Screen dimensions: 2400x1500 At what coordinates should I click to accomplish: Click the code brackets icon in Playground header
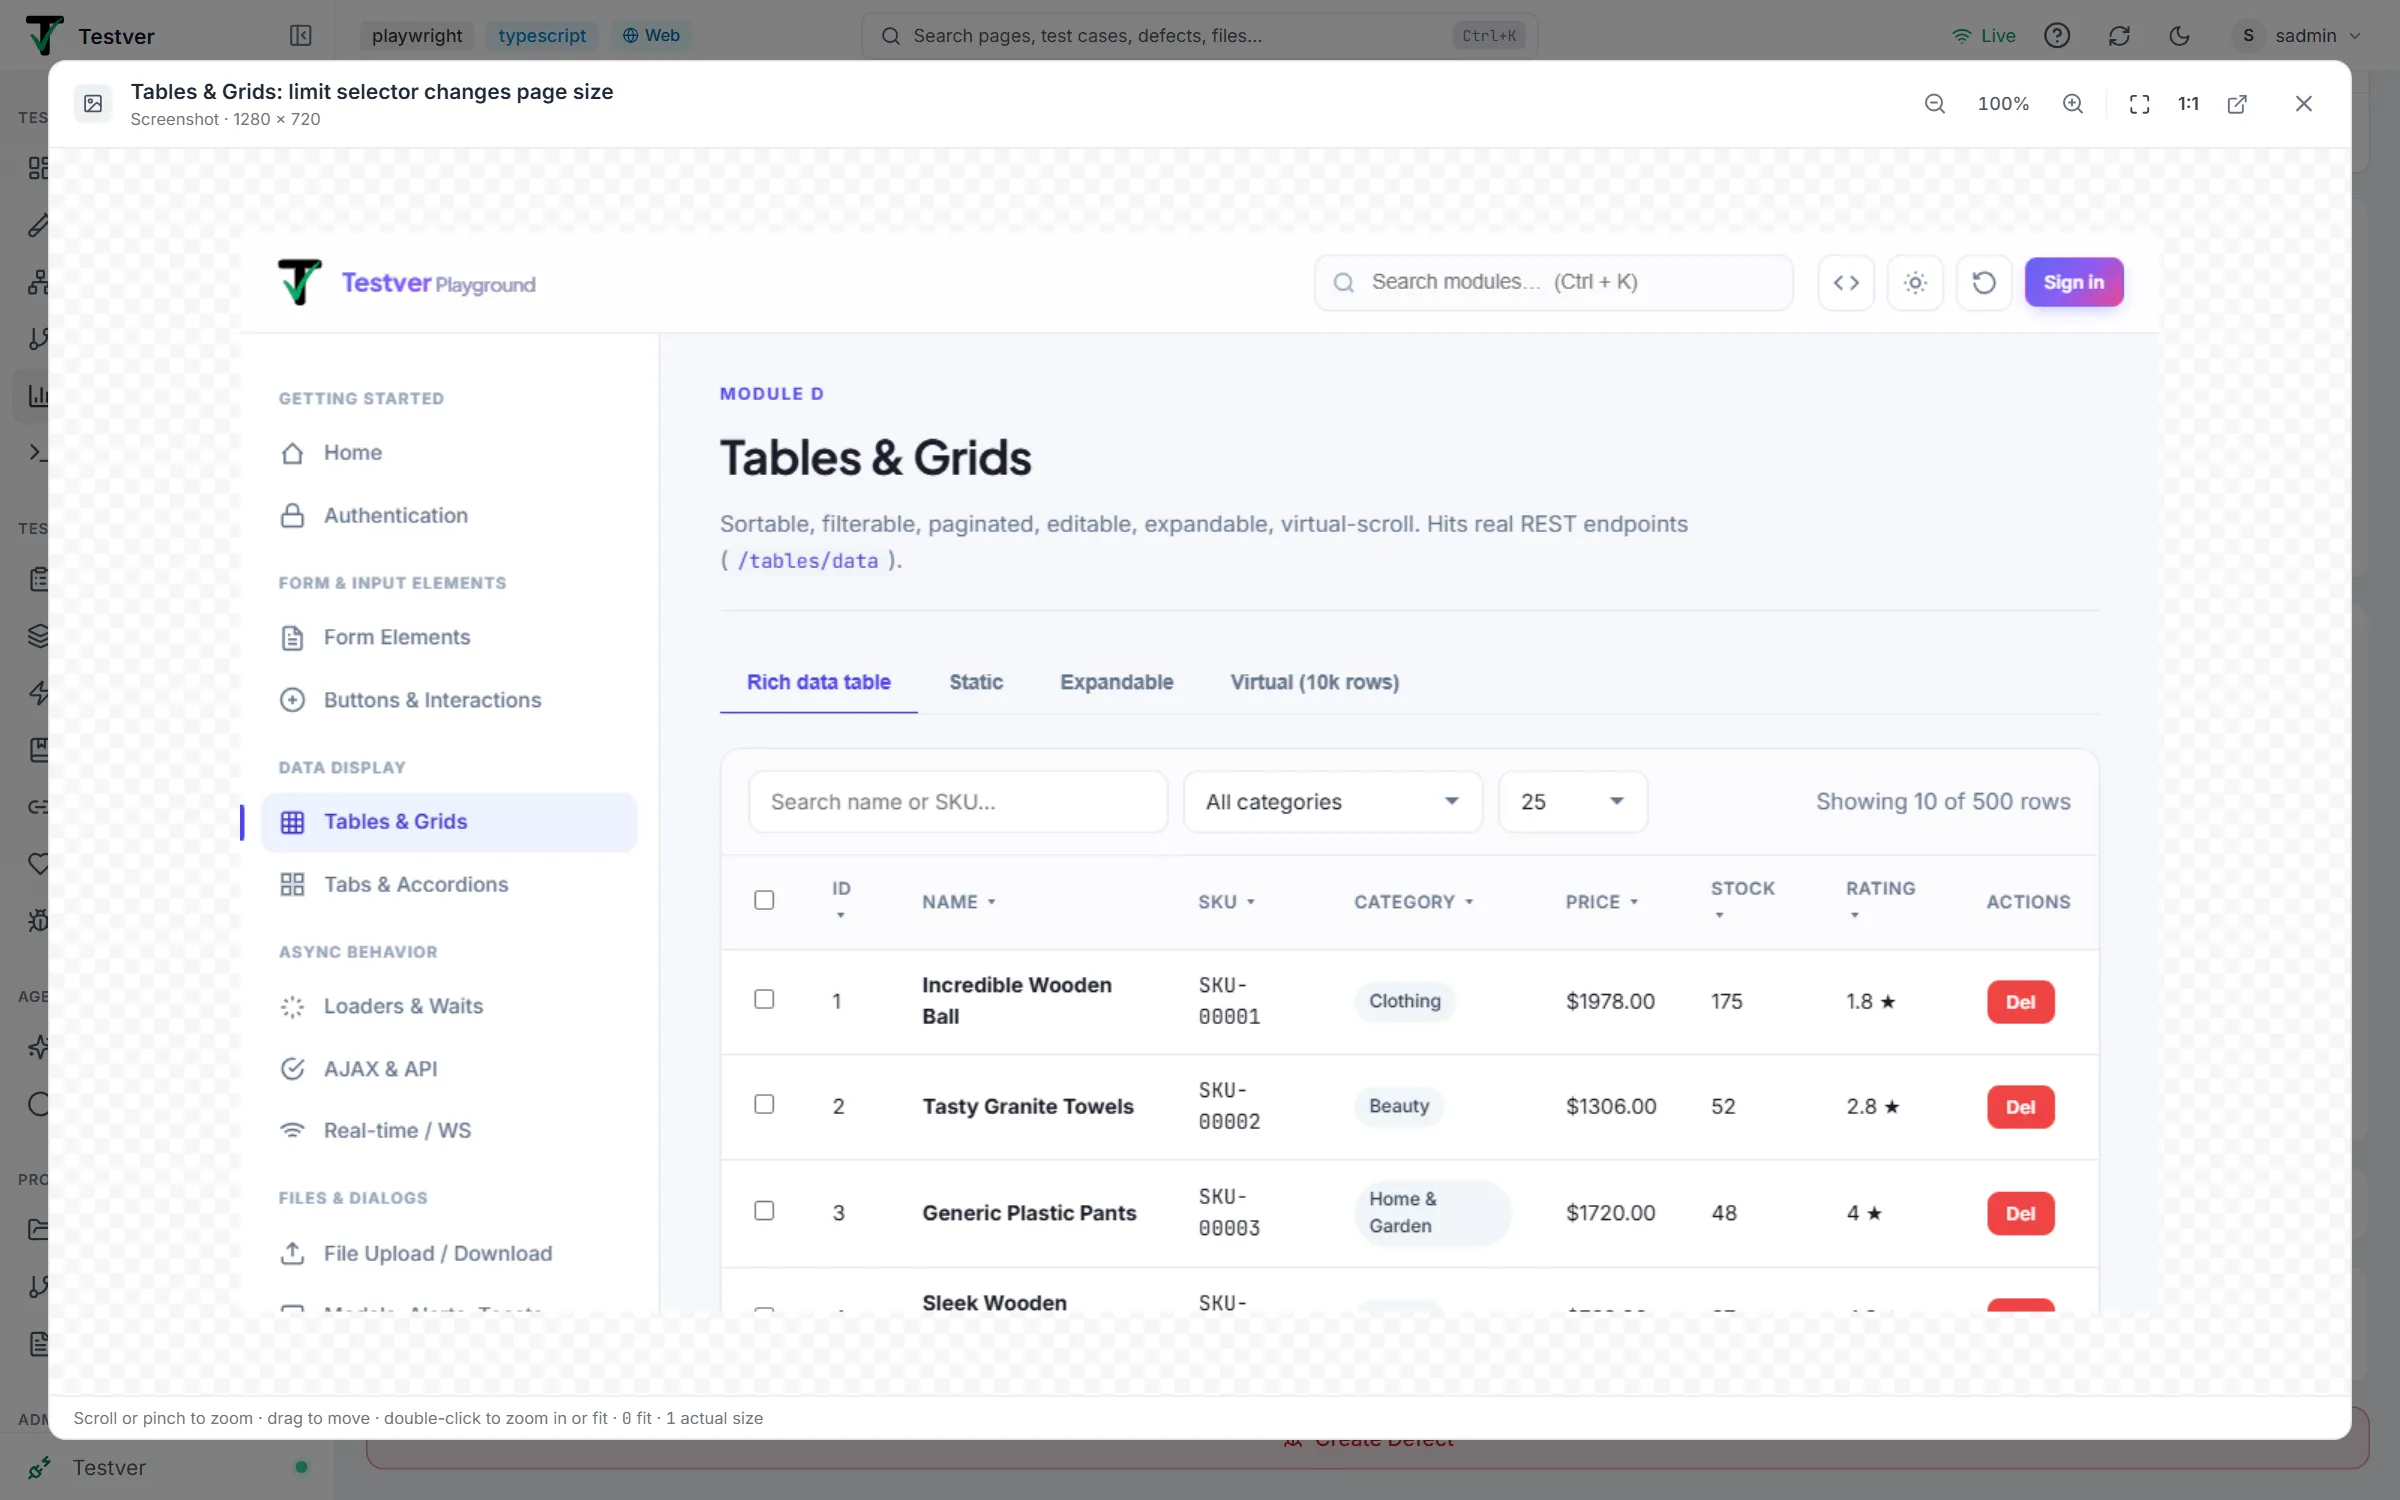(x=1846, y=283)
